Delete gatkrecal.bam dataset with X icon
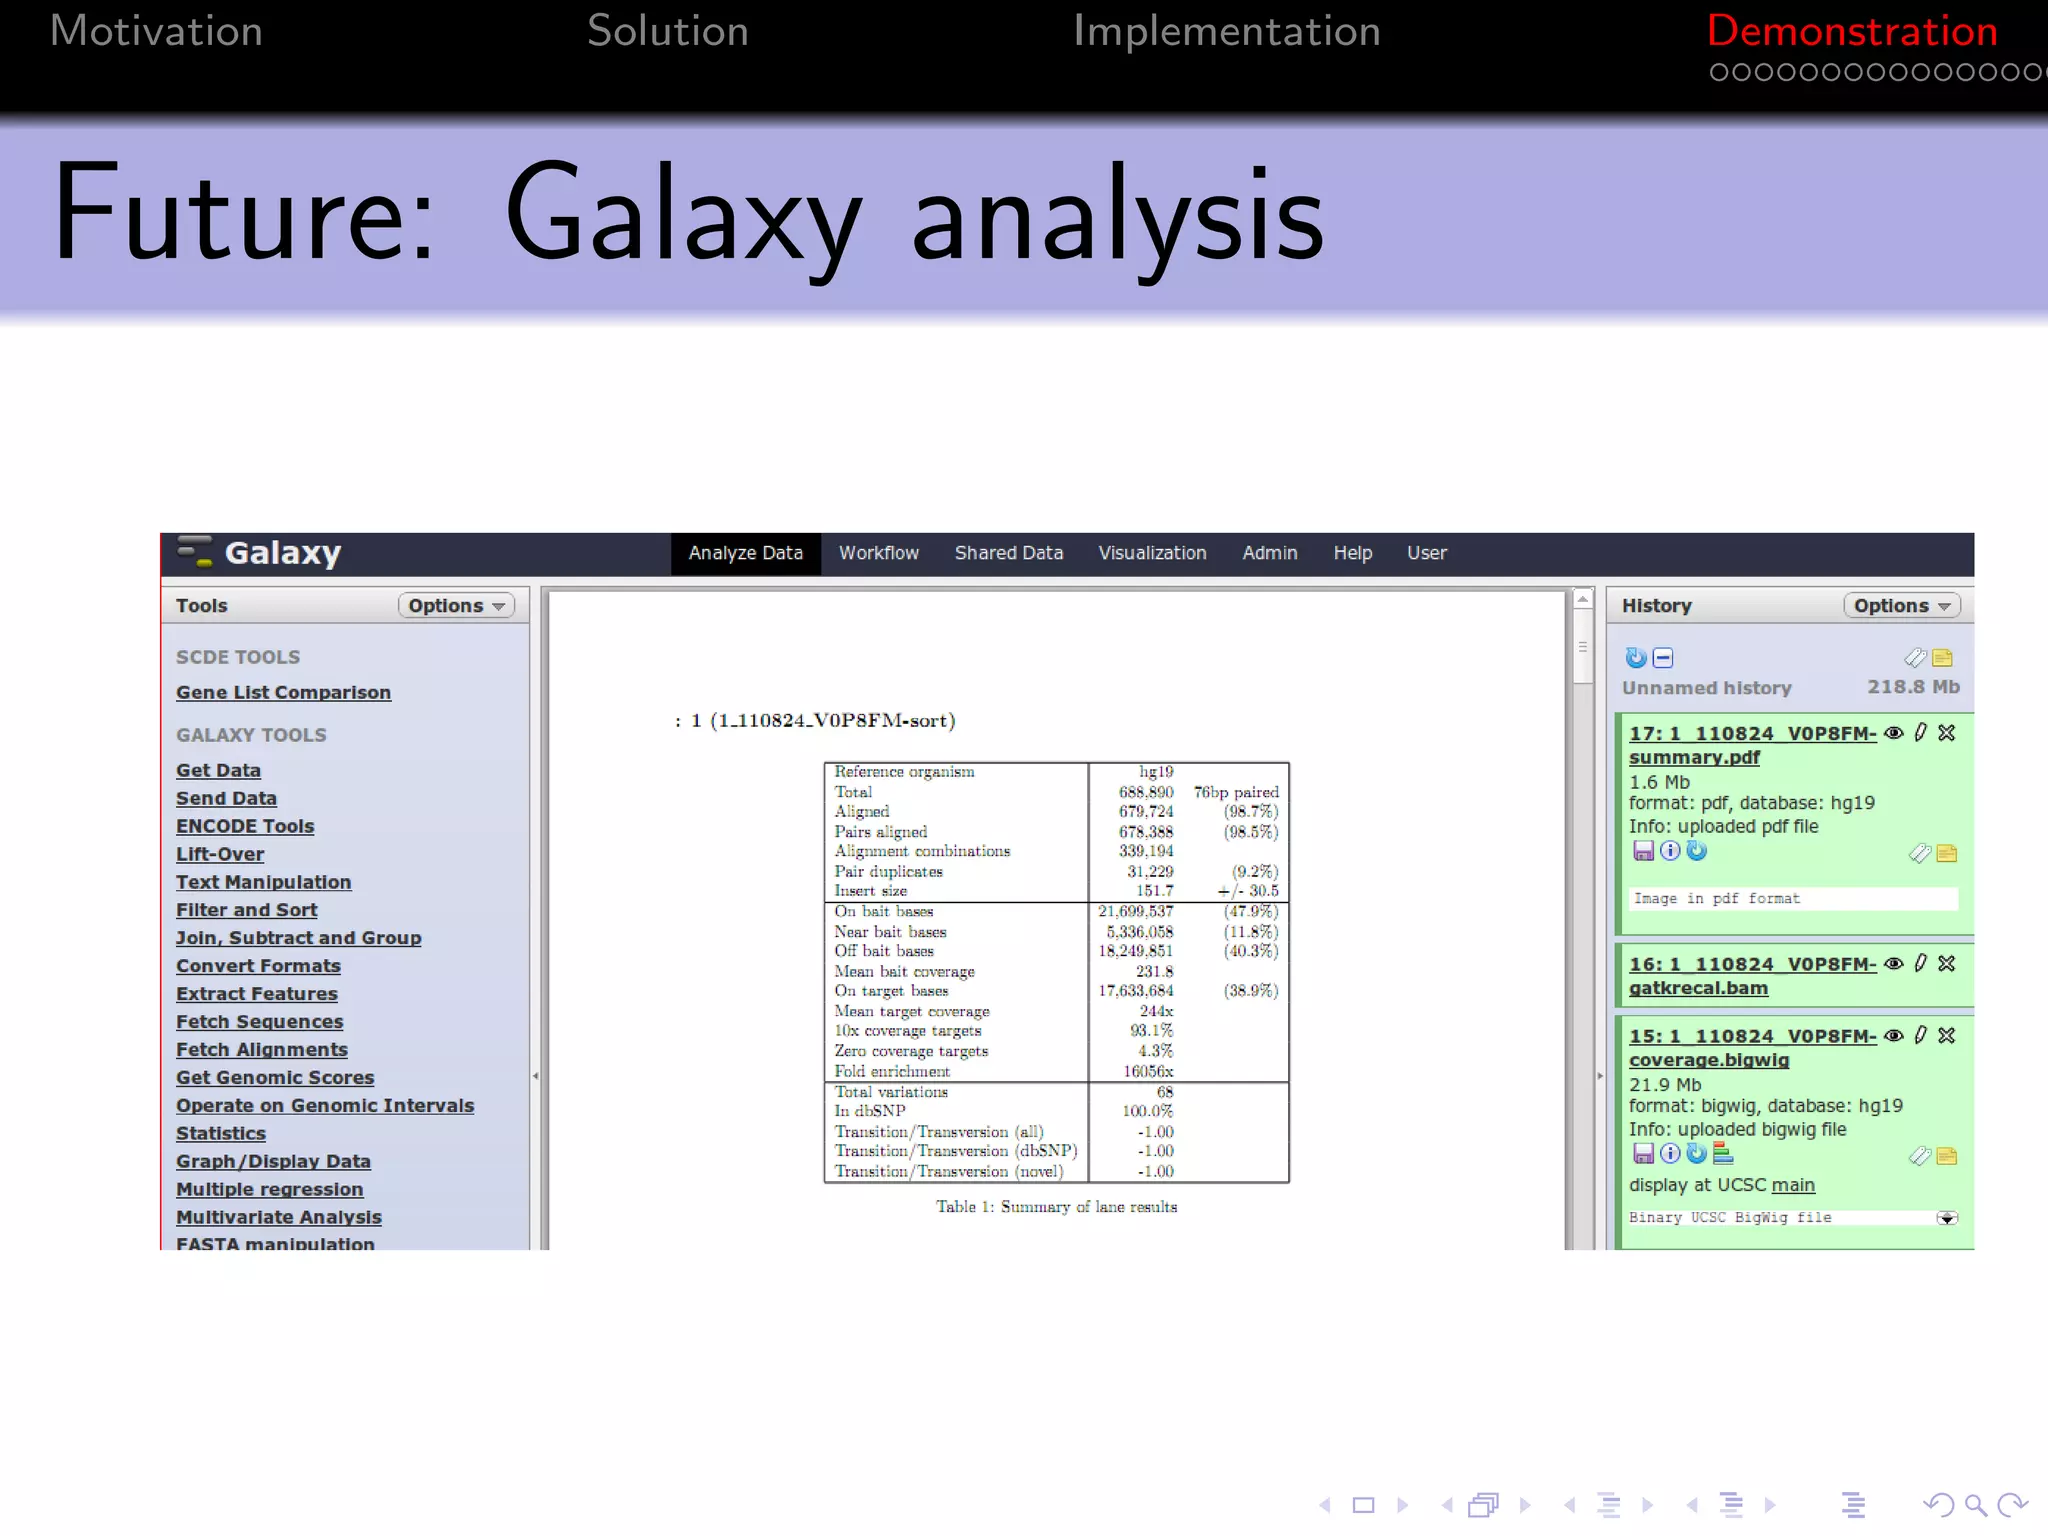The height and width of the screenshot is (1536, 2048). point(1947,964)
